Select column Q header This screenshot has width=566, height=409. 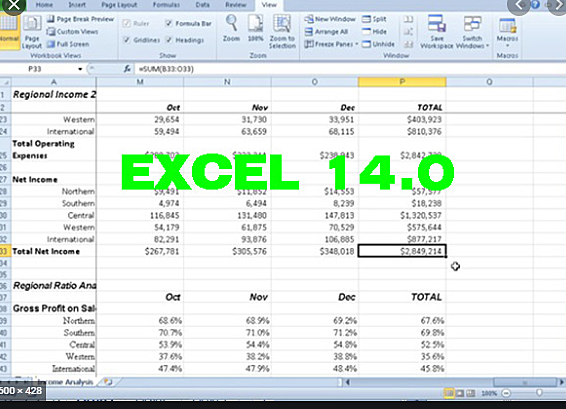pos(489,82)
